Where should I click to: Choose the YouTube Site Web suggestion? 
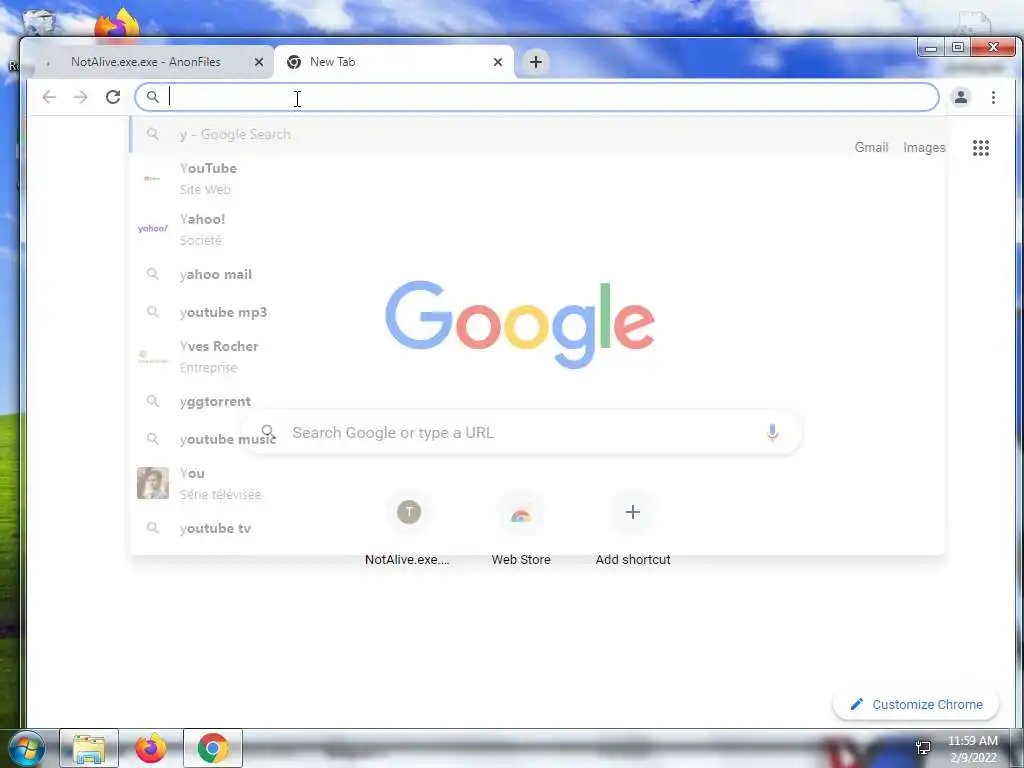point(537,178)
